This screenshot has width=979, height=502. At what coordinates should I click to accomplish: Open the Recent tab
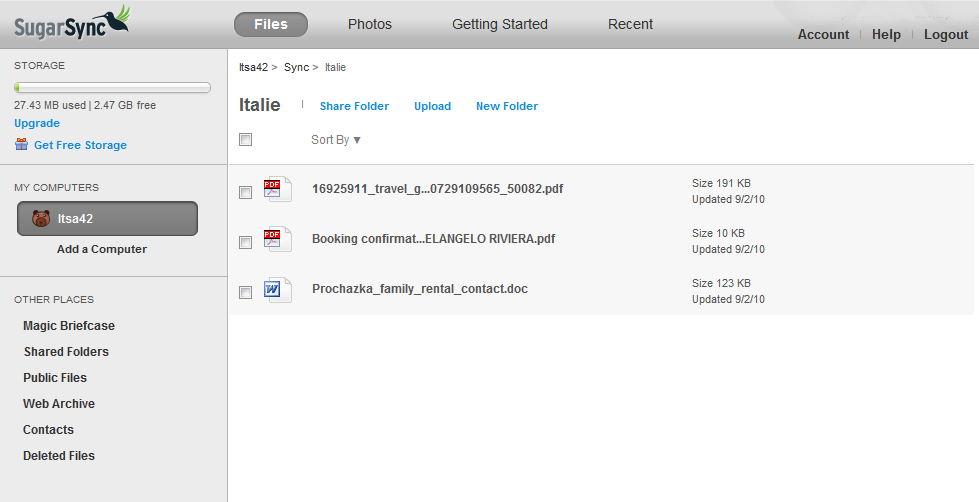[630, 24]
